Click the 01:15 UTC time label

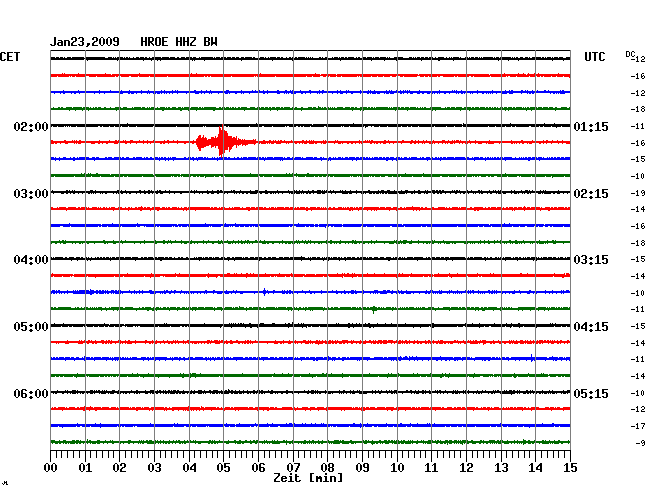point(591,126)
